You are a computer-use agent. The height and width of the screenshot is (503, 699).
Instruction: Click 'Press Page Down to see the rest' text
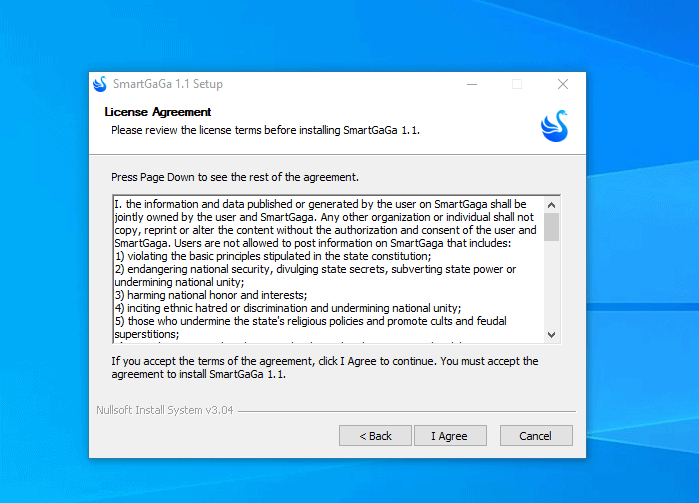(235, 177)
